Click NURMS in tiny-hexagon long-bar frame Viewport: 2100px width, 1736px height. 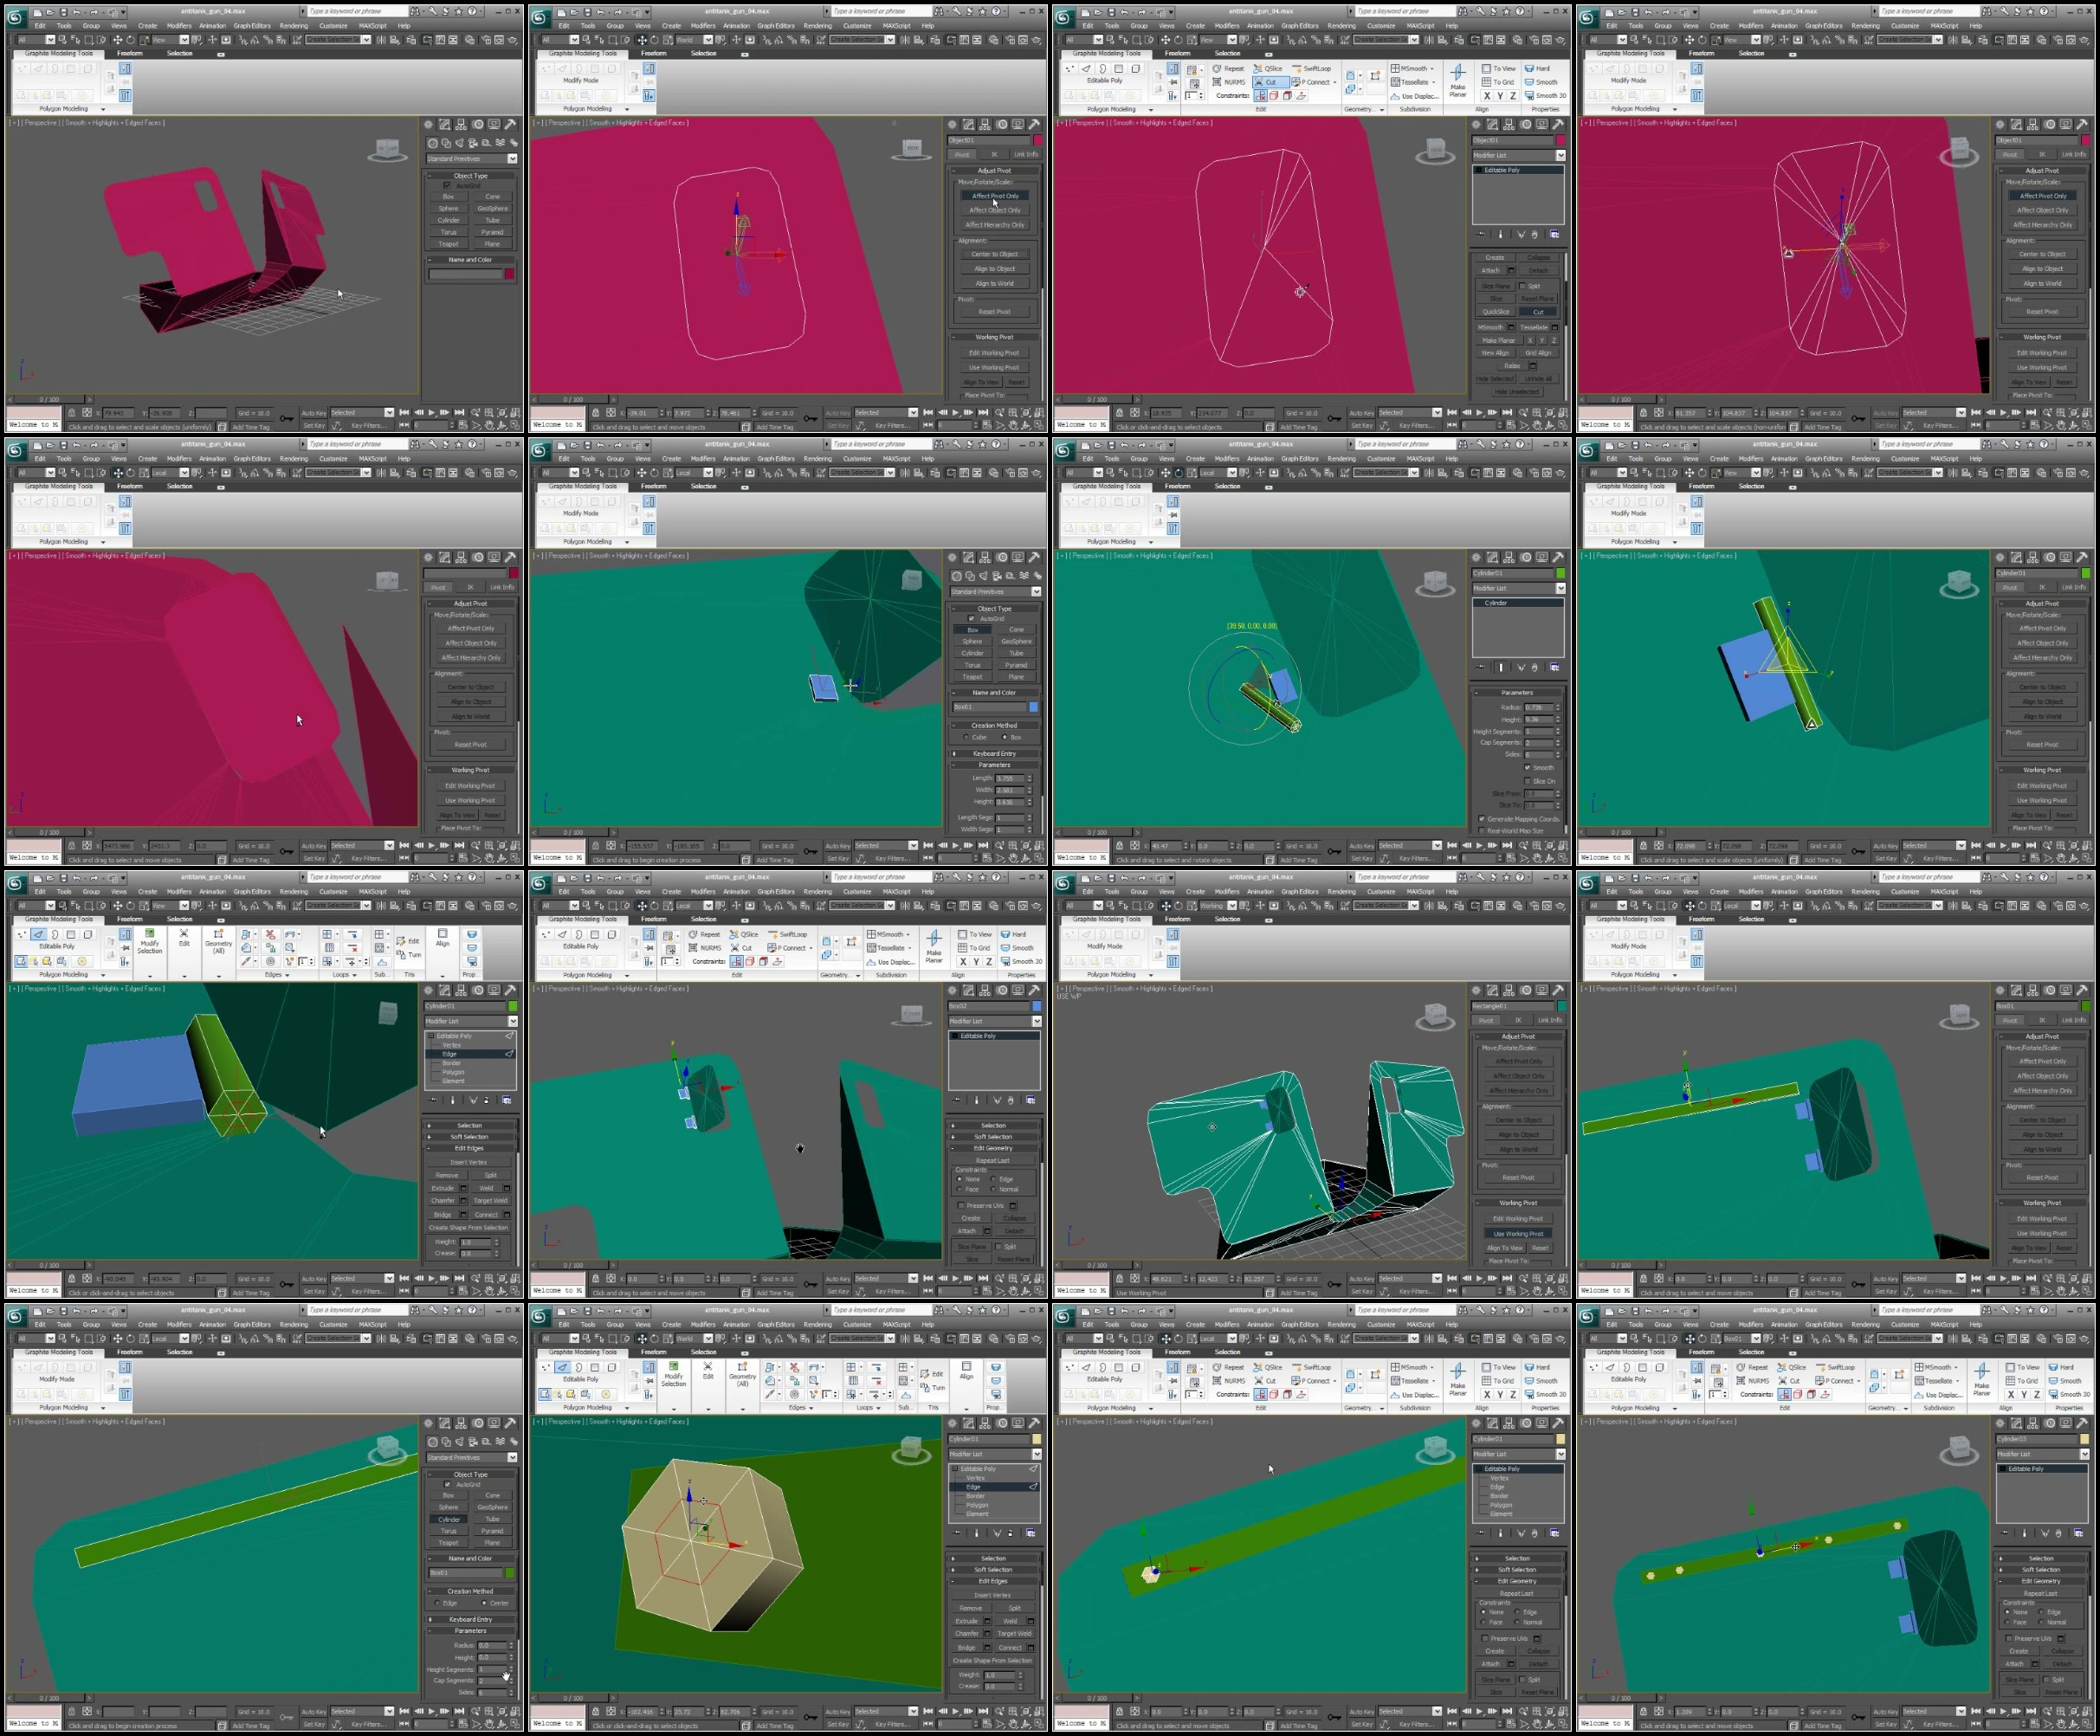(1229, 1380)
